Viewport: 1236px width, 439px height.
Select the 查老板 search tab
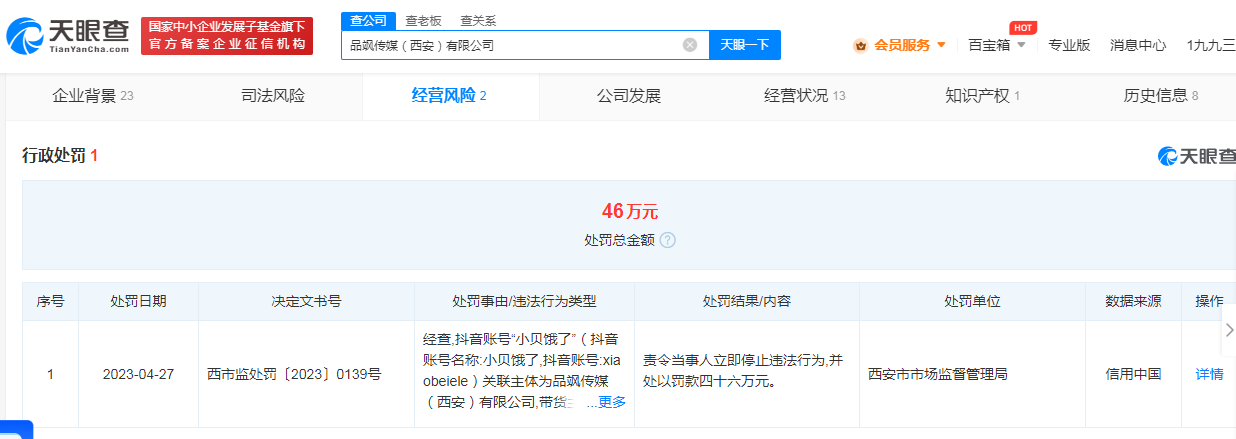[423, 20]
